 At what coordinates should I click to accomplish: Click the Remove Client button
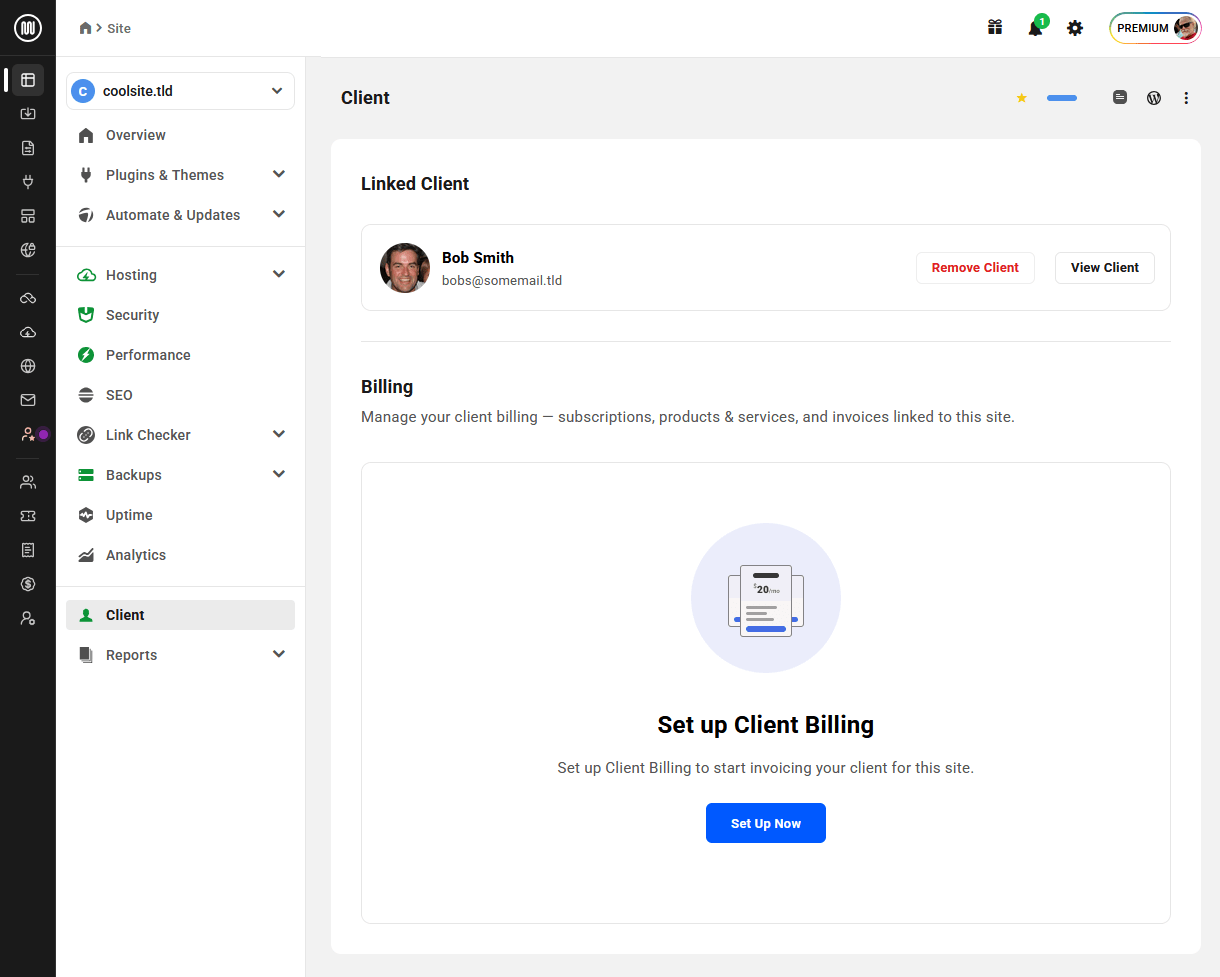coord(975,268)
